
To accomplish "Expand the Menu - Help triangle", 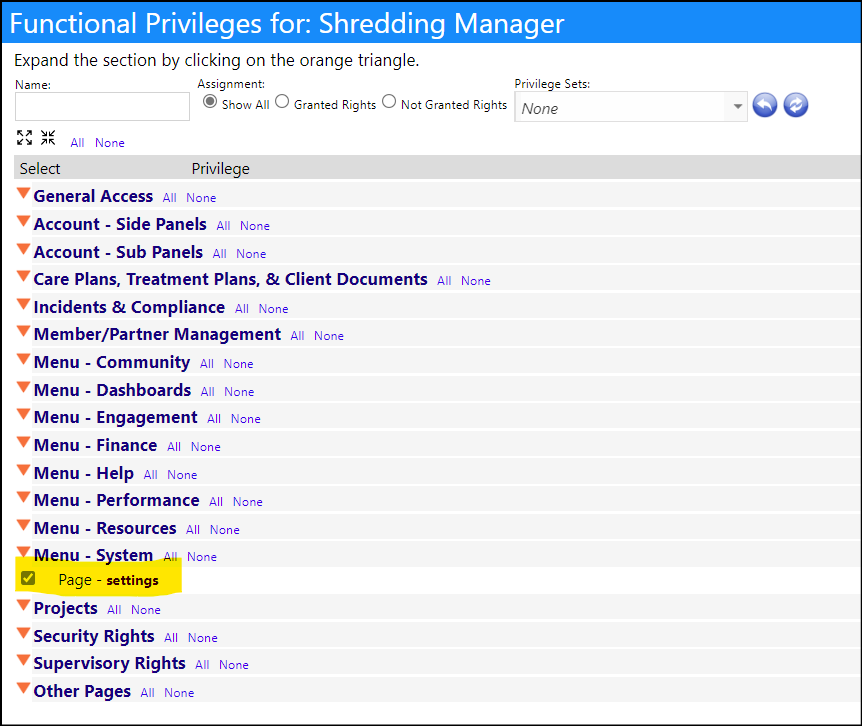I will pos(23,470).
